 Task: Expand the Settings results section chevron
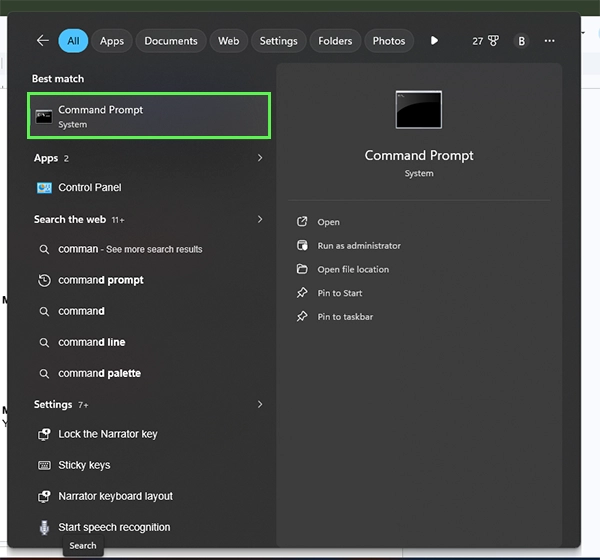coord(260,404)
